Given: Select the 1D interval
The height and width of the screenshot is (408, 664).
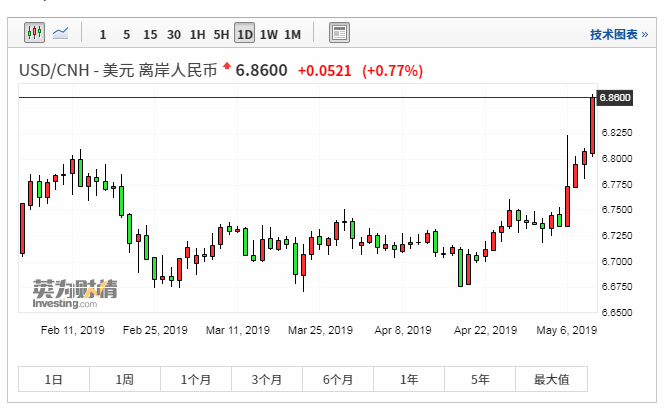Looking at the screenshot, I should tap(245, 33).
